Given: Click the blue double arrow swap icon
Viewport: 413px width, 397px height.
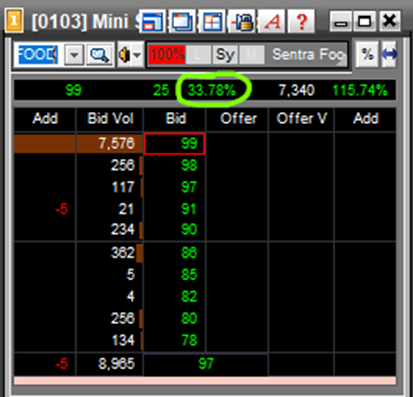Looking at the screenshot, I should tap(389, 54).
